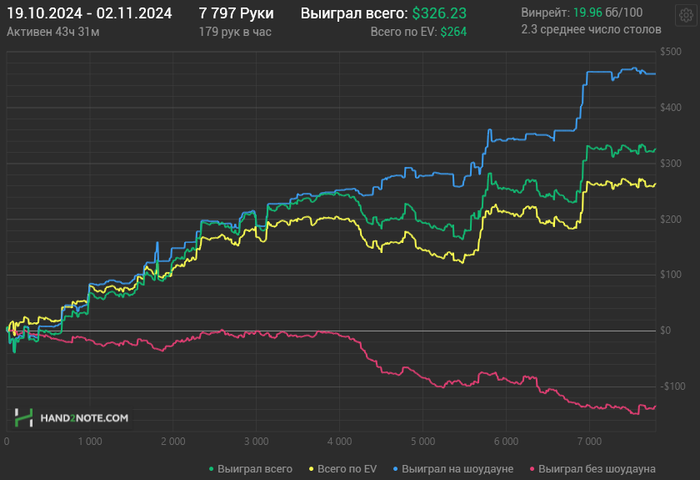700x480 pixels.
Task: Click the 7 000 hands mark on x-axis
Action: [x=589, y=442]
